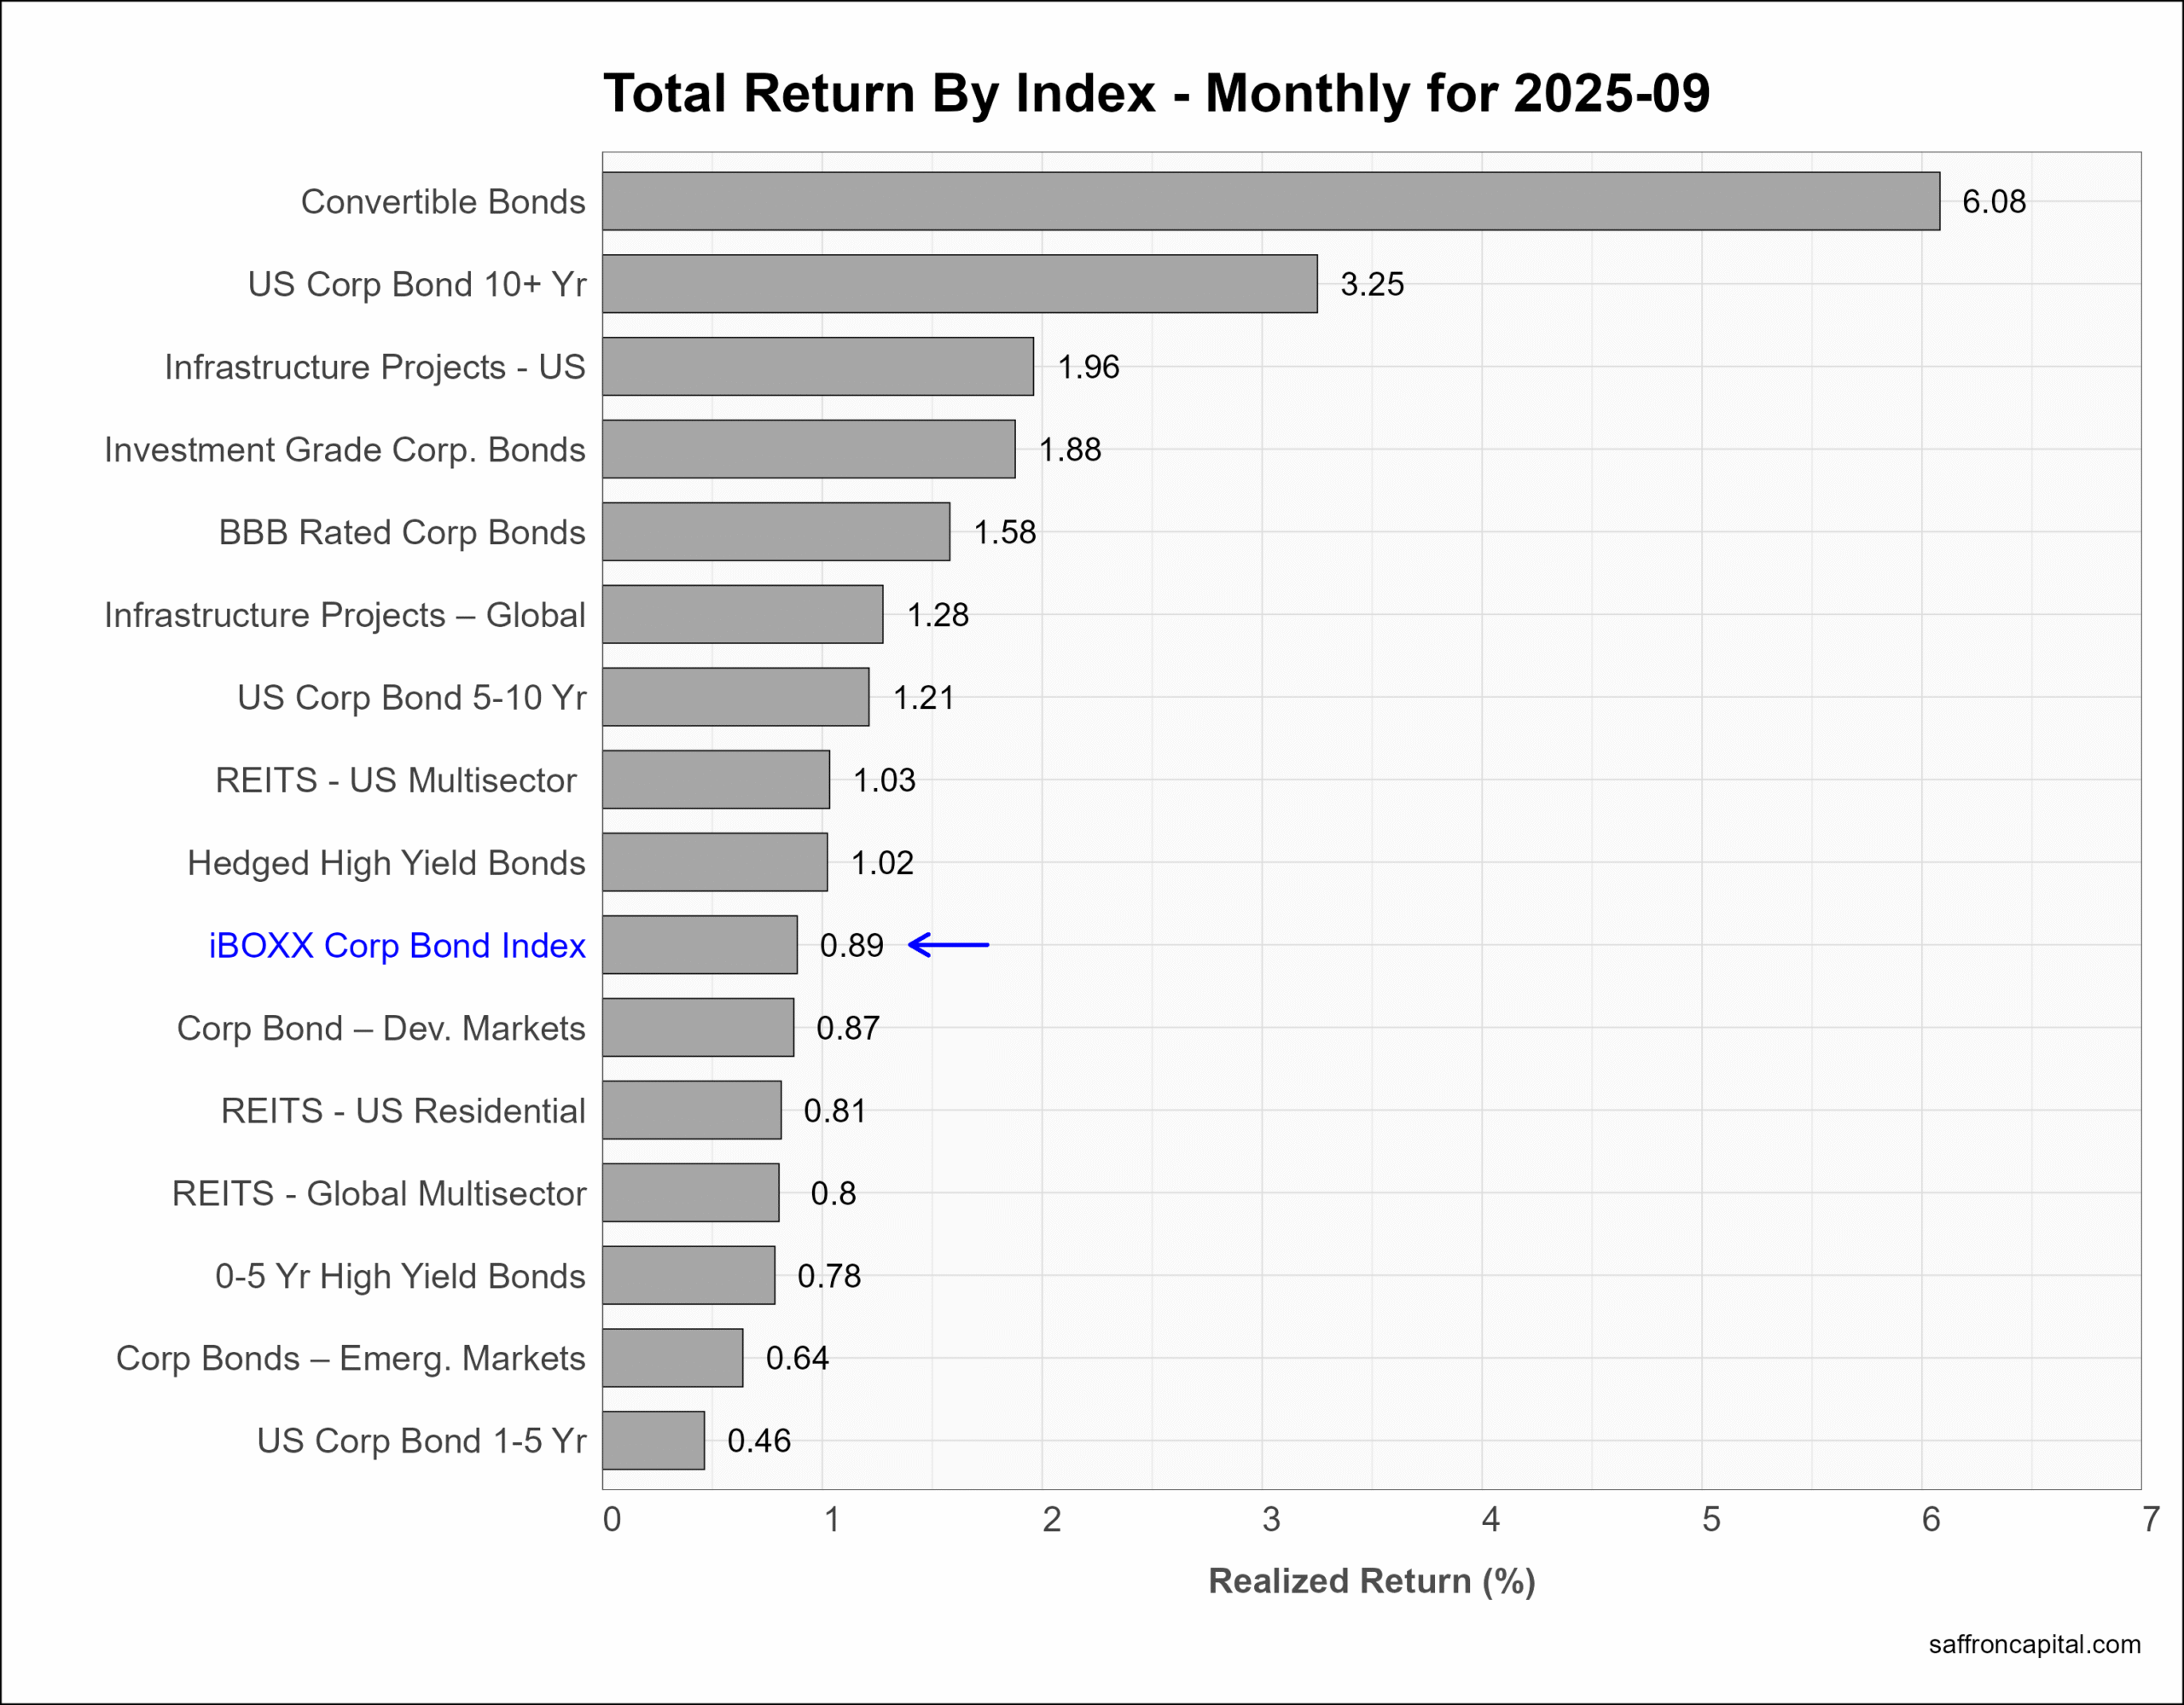2184x1705 pixels.
Task: Click the iBOXX 0.89 bar
Action: [x=699, y=945]
